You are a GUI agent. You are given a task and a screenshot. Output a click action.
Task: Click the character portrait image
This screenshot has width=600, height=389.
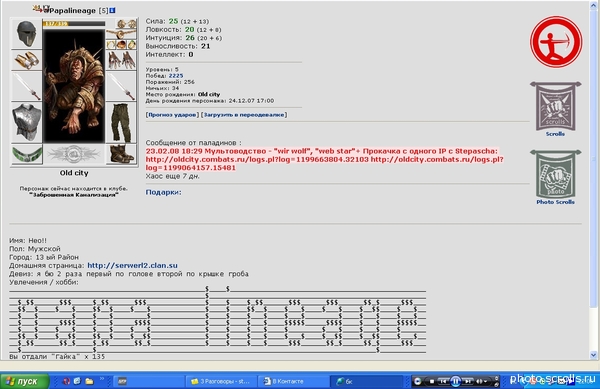[74, 86]
